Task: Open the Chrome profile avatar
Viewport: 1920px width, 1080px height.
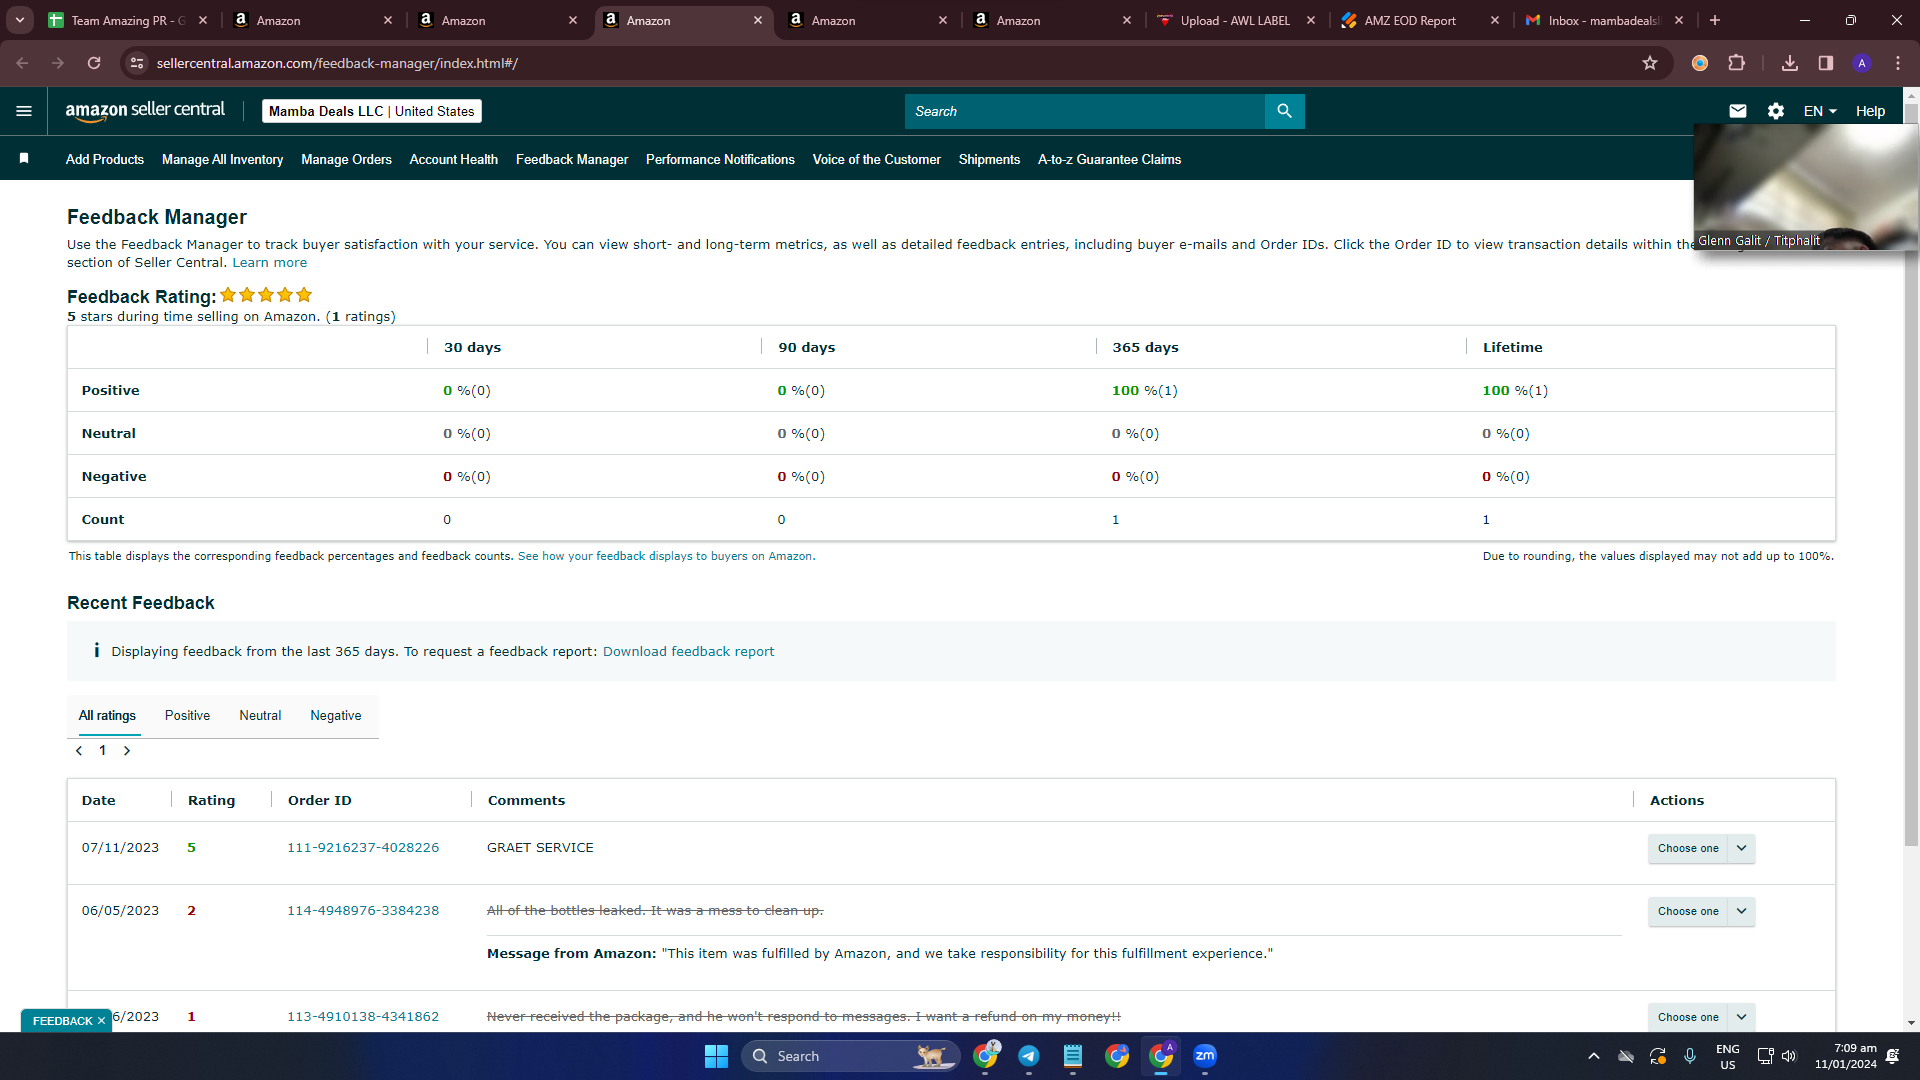Action: coord(1862,63)
